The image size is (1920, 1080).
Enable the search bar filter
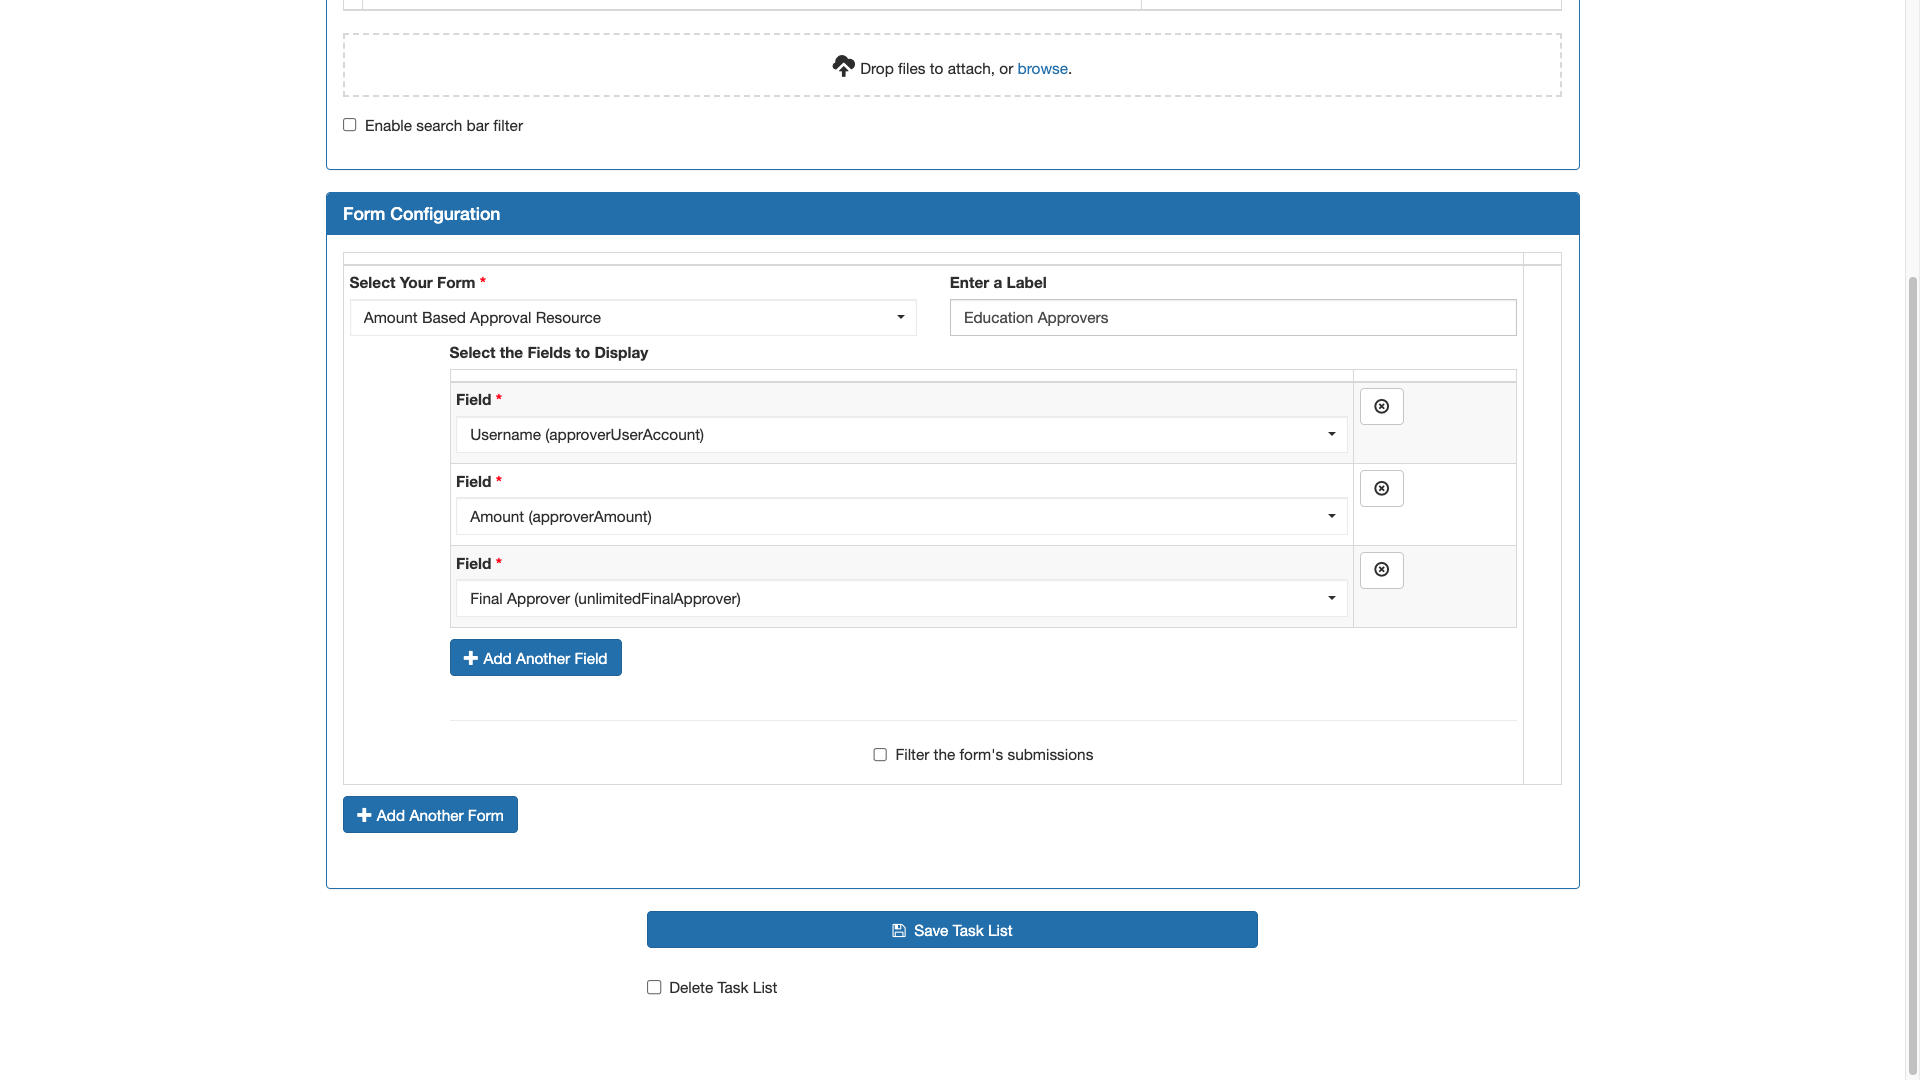(349, 124)
